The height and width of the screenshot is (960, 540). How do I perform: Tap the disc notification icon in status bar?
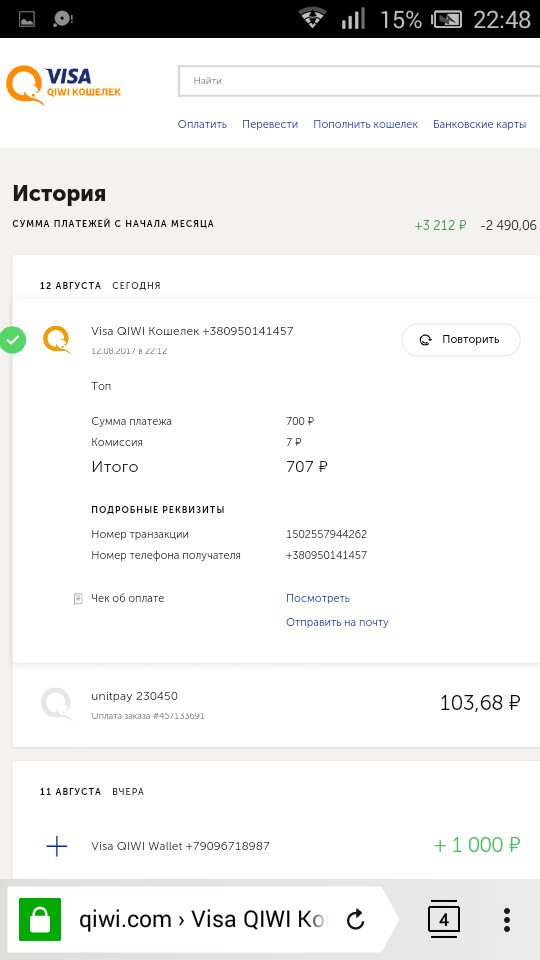click(62, 19)
